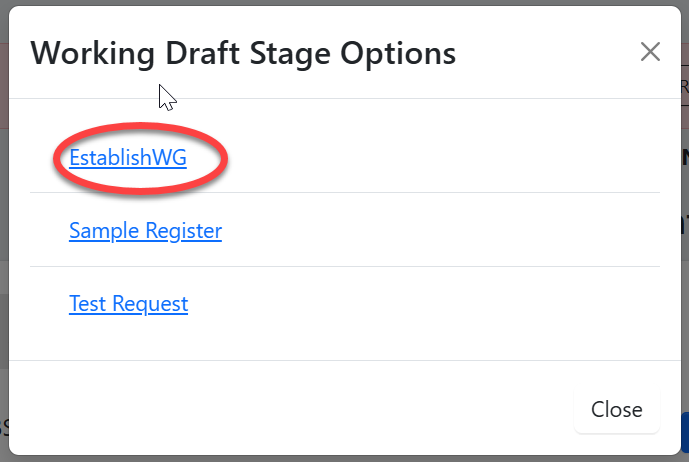Image resolution: width=689 pixels, height=462 pixels.
Task: Click the word Test in Test Request
Action: 87,303
